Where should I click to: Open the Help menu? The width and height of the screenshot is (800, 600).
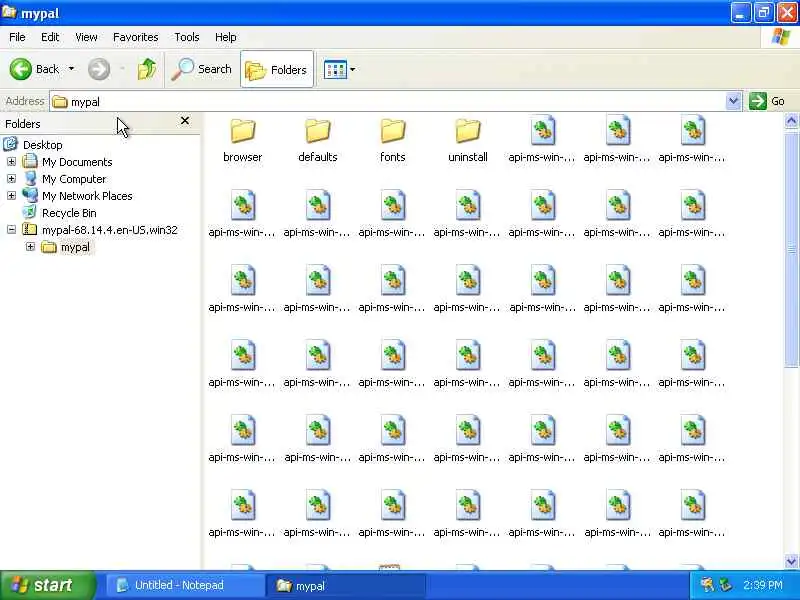[226, 37]
